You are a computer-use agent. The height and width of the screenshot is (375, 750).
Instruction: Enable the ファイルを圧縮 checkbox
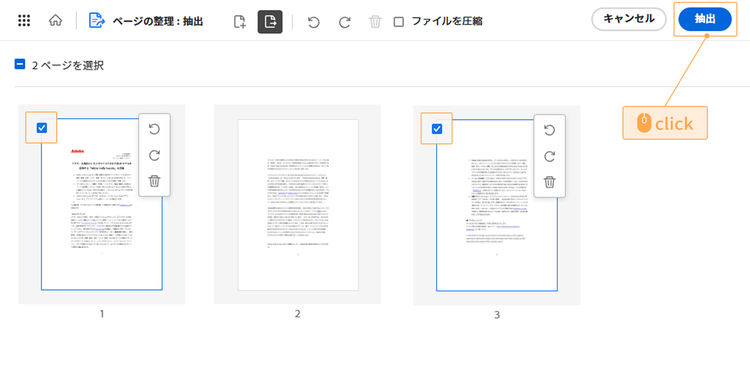coord(398,22)
